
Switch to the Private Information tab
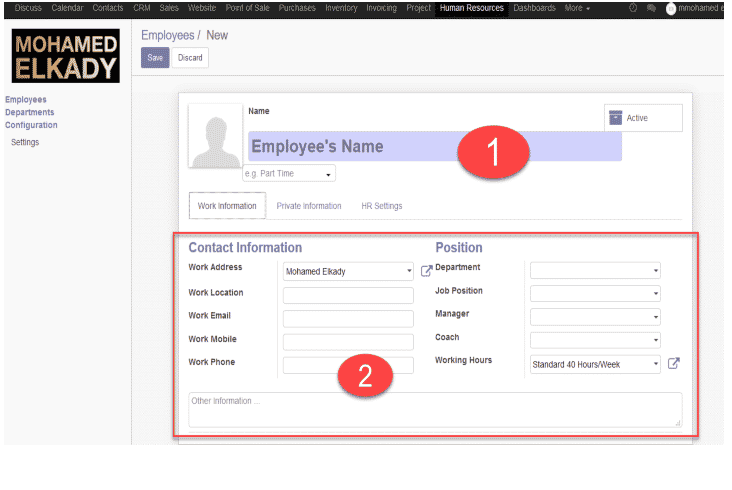[x=309, y=206]
